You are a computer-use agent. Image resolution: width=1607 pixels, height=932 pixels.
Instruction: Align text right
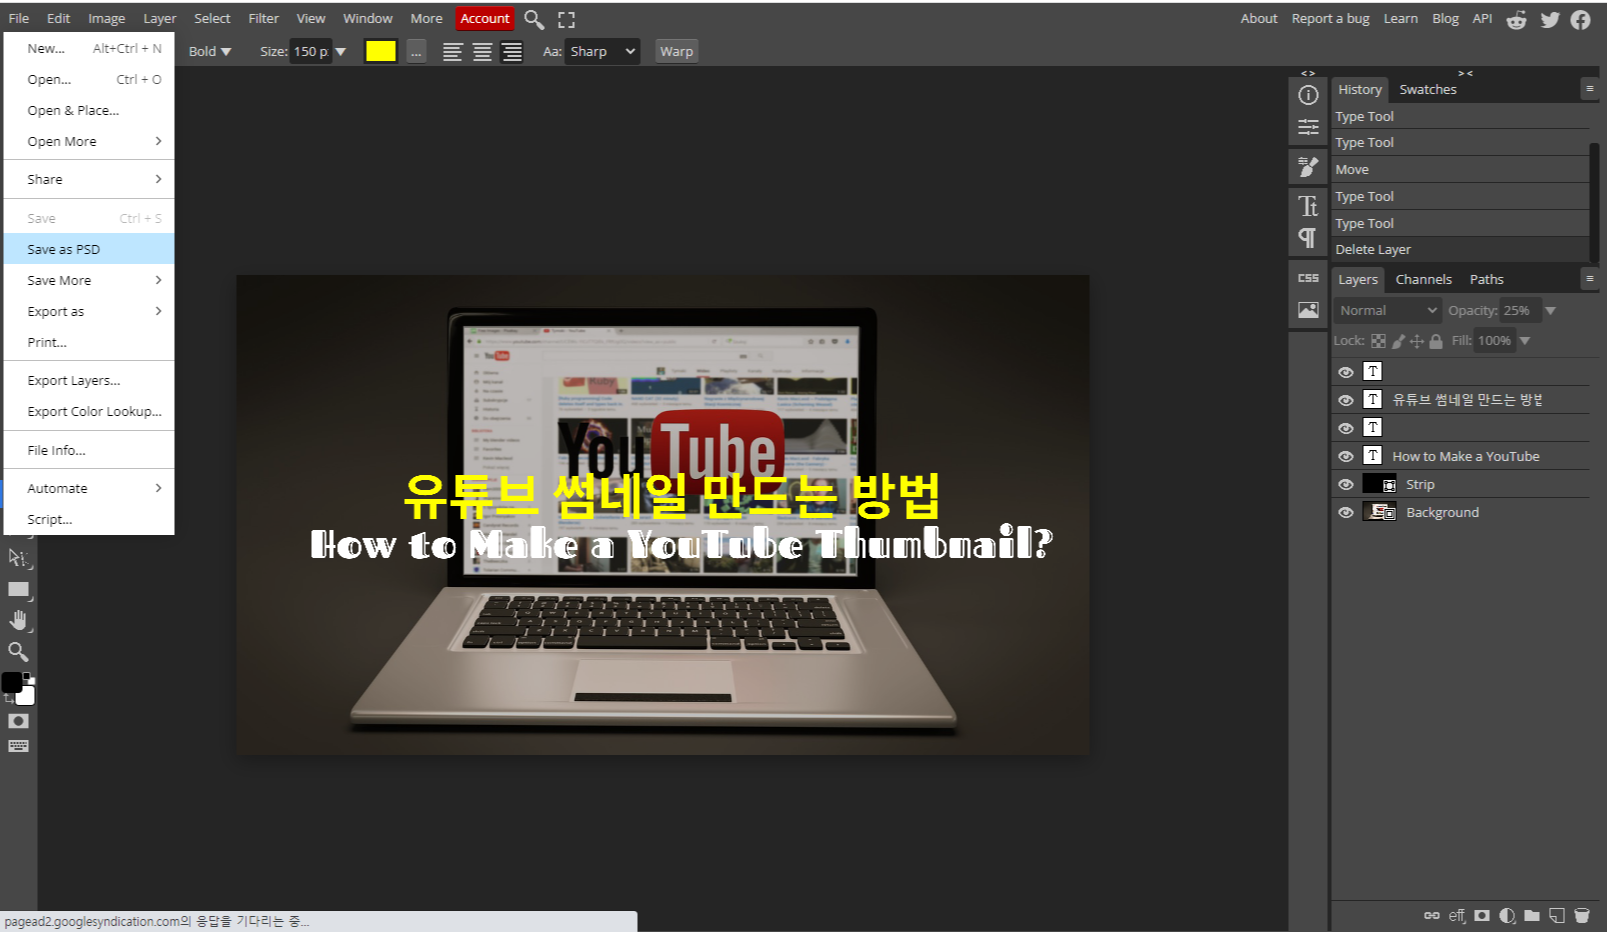(x=512, y=52)
